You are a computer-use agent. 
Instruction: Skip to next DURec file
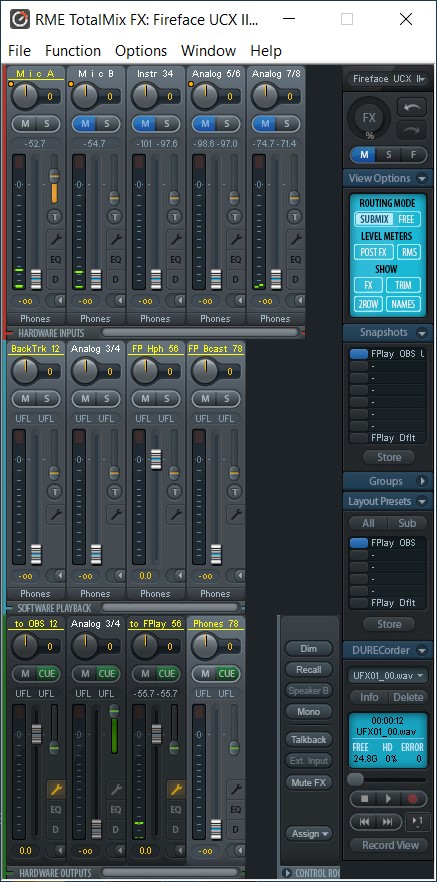click(x=388, y=822)
